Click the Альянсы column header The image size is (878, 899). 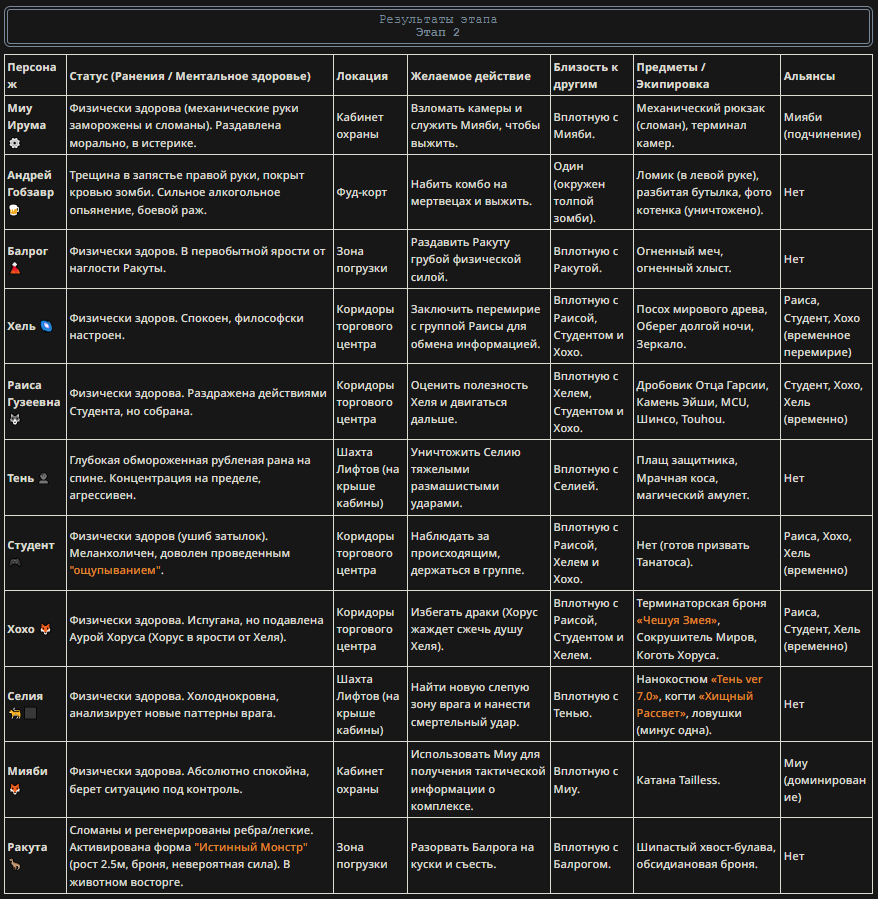tap(826, 75)
